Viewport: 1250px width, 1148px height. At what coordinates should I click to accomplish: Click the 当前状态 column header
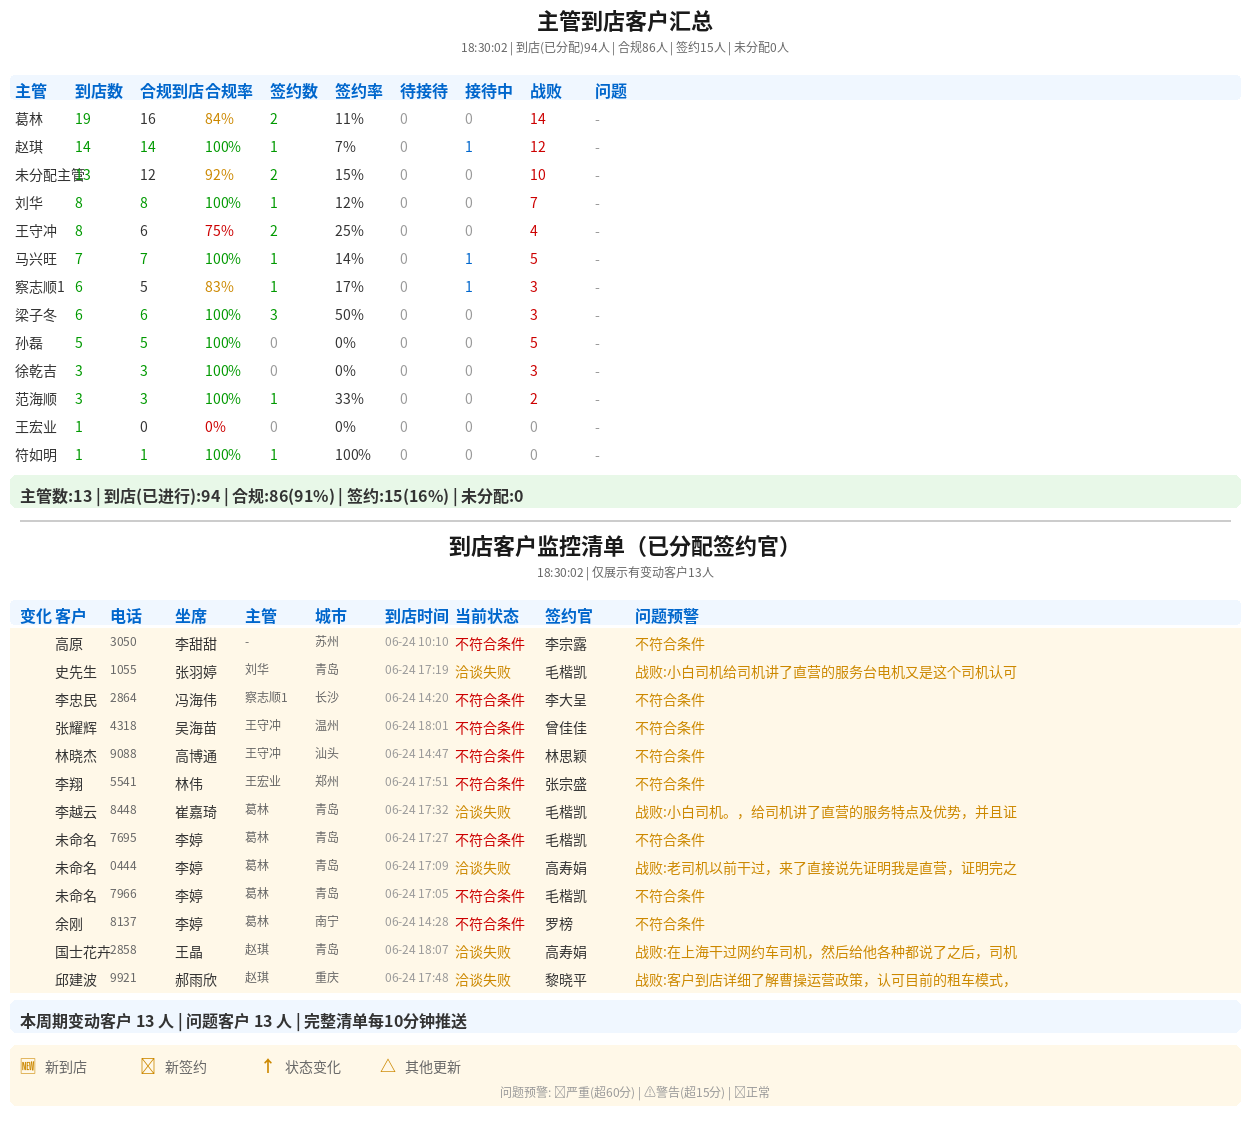pos(487,616)
